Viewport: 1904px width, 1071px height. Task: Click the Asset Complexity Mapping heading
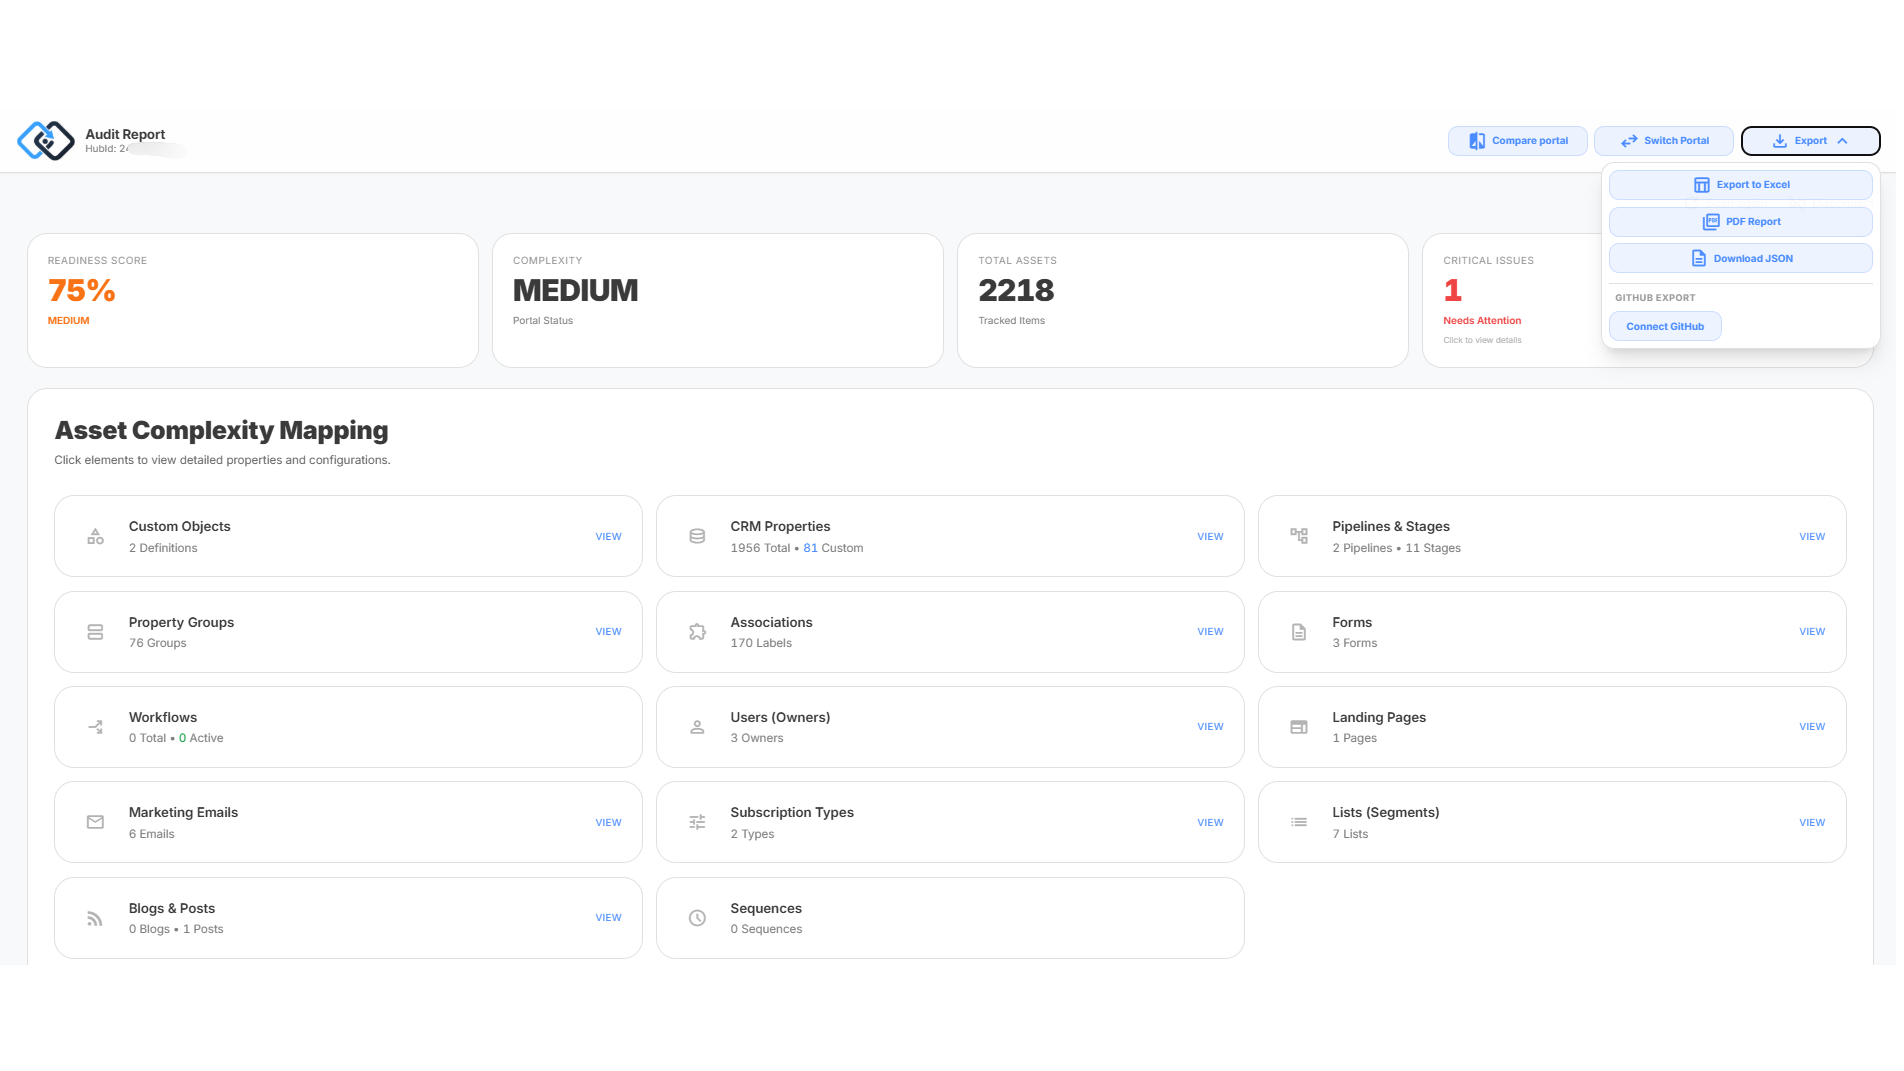coord(221,431)
